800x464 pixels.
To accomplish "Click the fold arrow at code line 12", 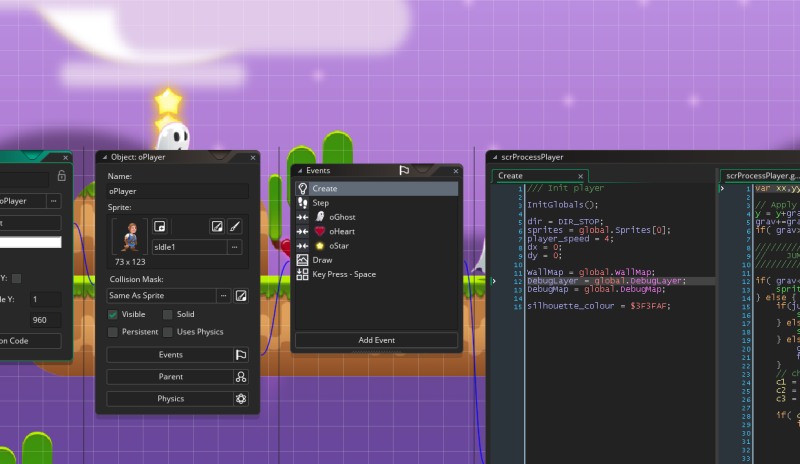I will (494, 281).
